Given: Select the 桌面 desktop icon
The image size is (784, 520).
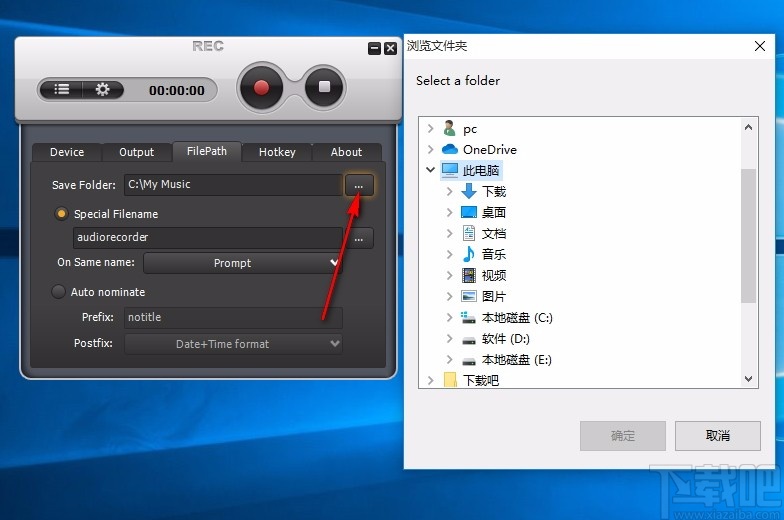Looking at the screenshot, I should click(468, 212).
